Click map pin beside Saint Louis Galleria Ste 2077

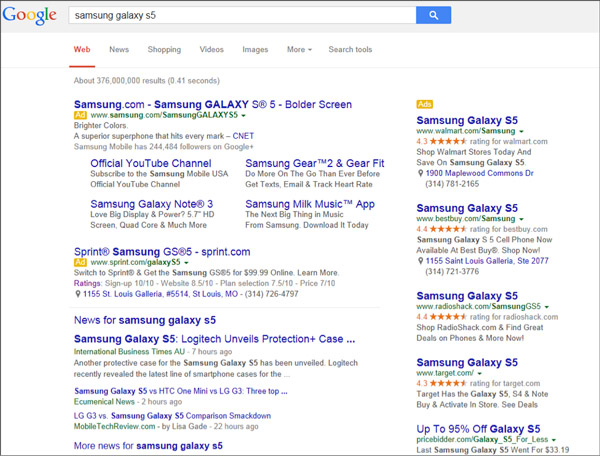click(420, 261)
